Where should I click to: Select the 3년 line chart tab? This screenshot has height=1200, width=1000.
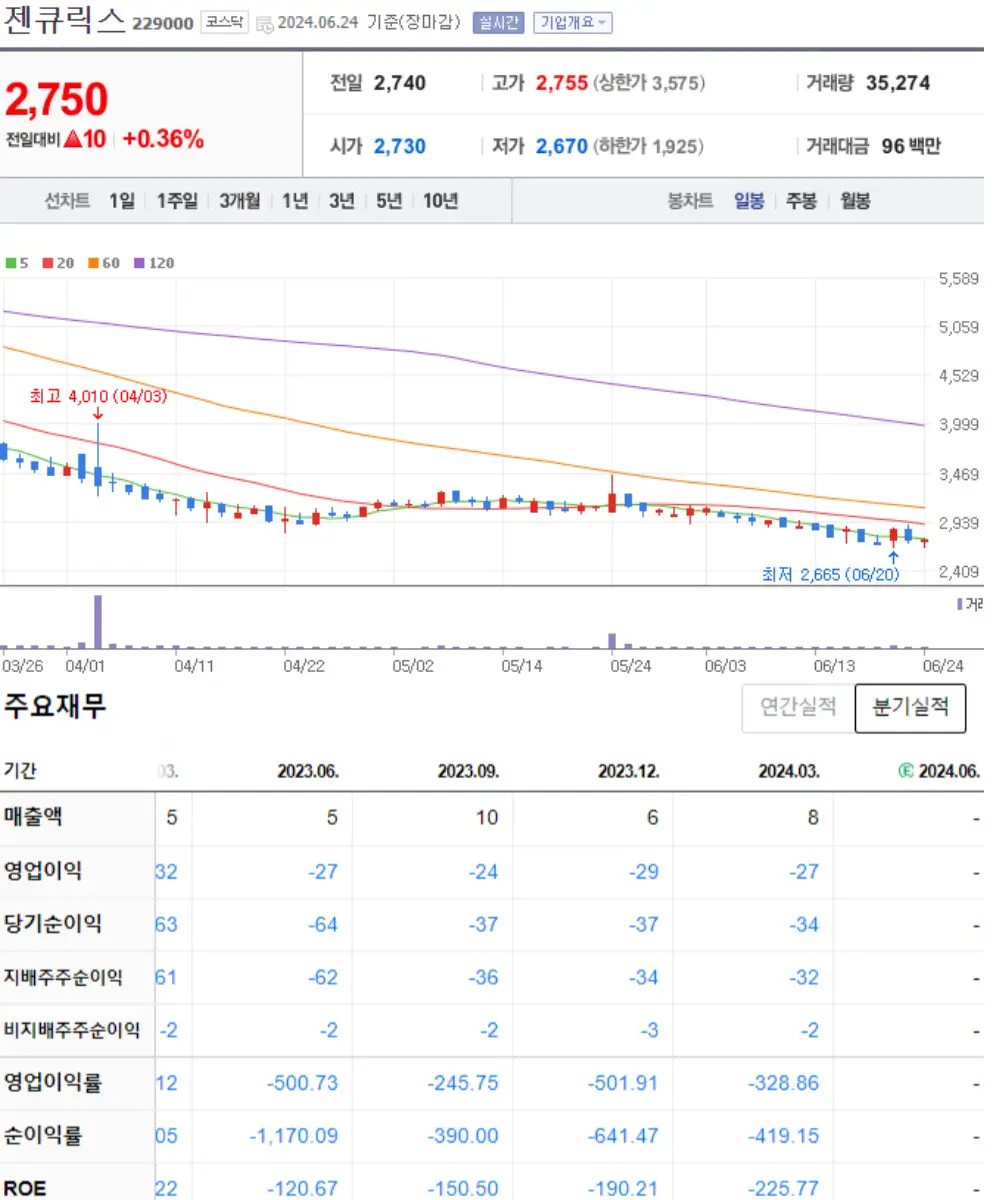342,201
